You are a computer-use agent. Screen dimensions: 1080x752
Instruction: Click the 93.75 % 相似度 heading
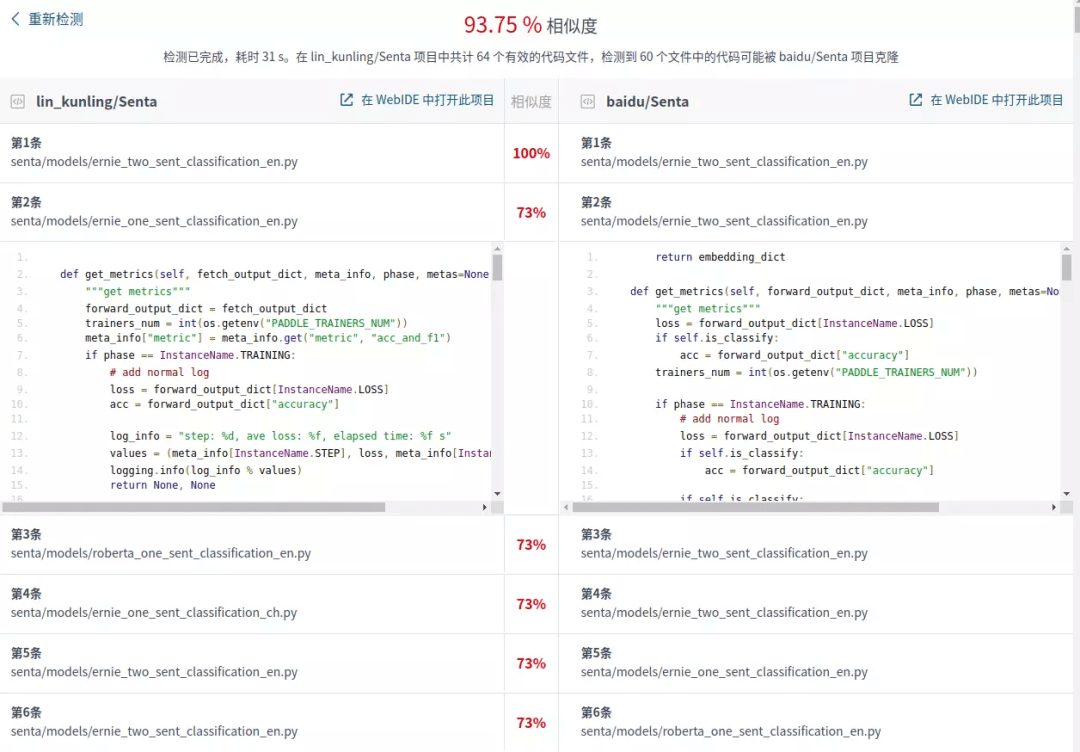(530, 25)
